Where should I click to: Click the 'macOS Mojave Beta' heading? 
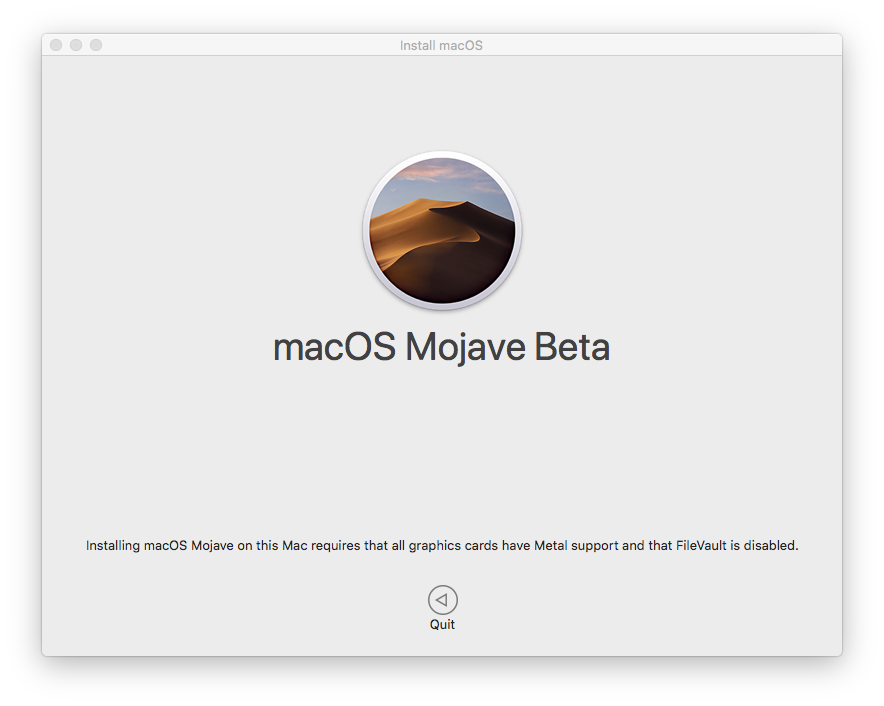click(441, 347)
